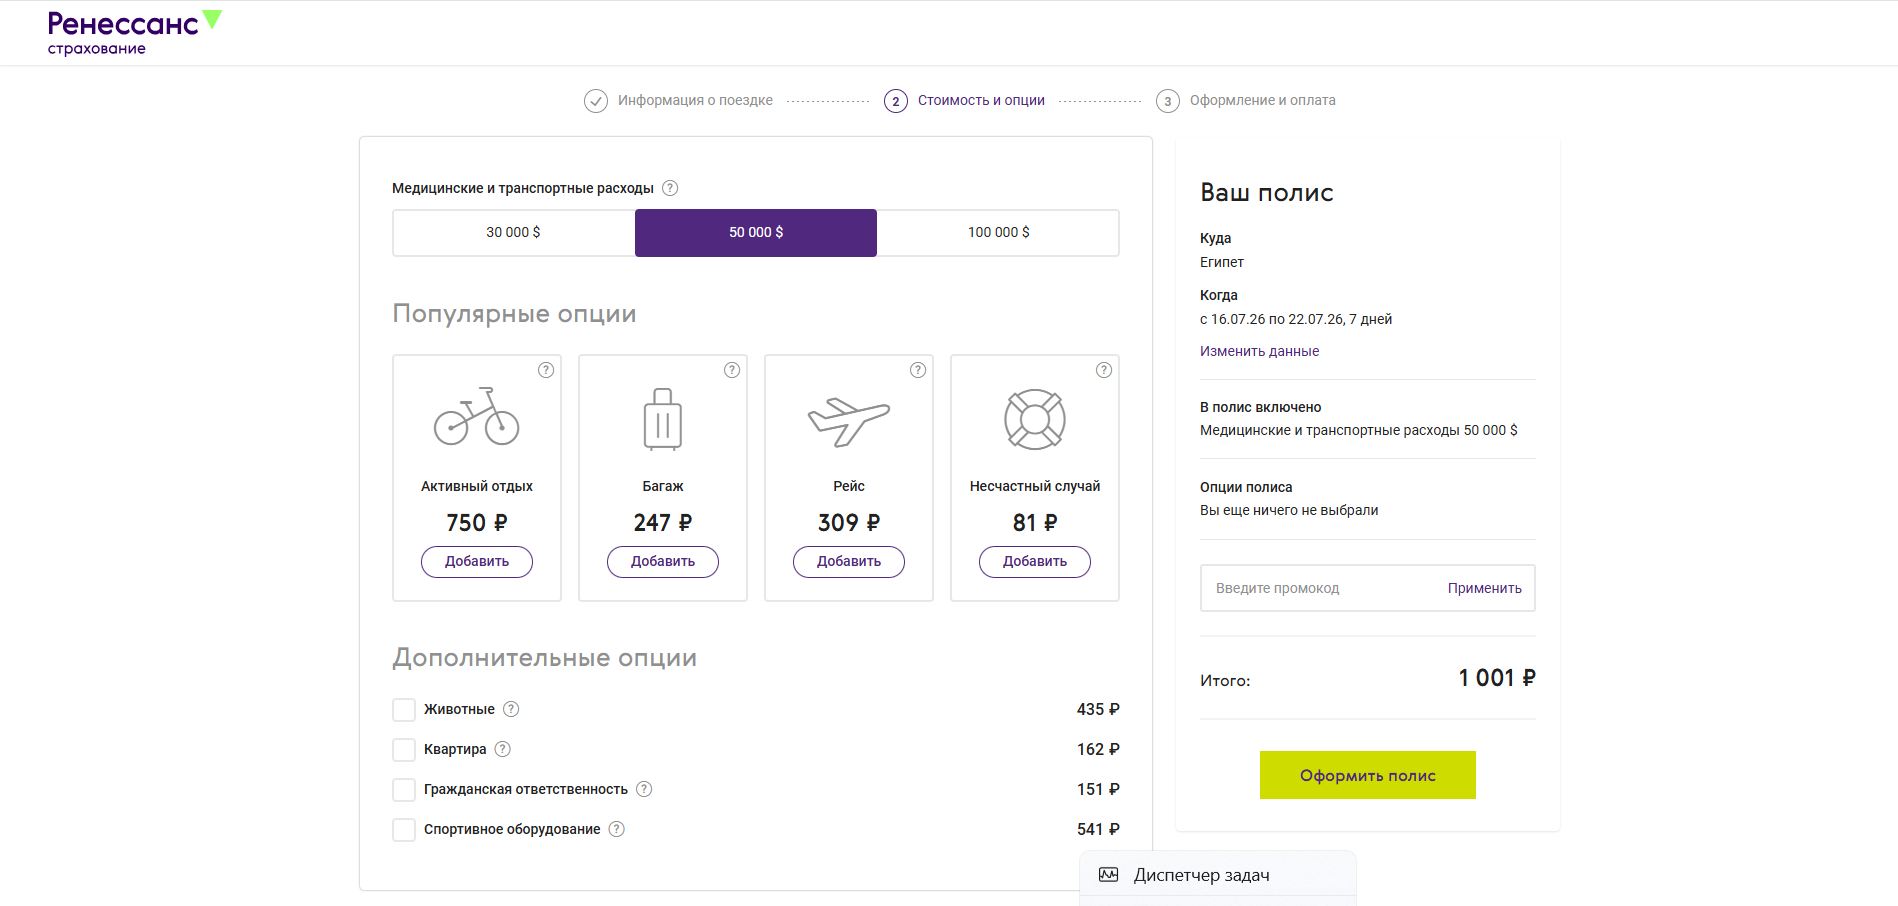The image size is (1898, 906).
Task: Click 151 ₽ price for Гражданская ответственность
Action: [x=1098, y=789]
